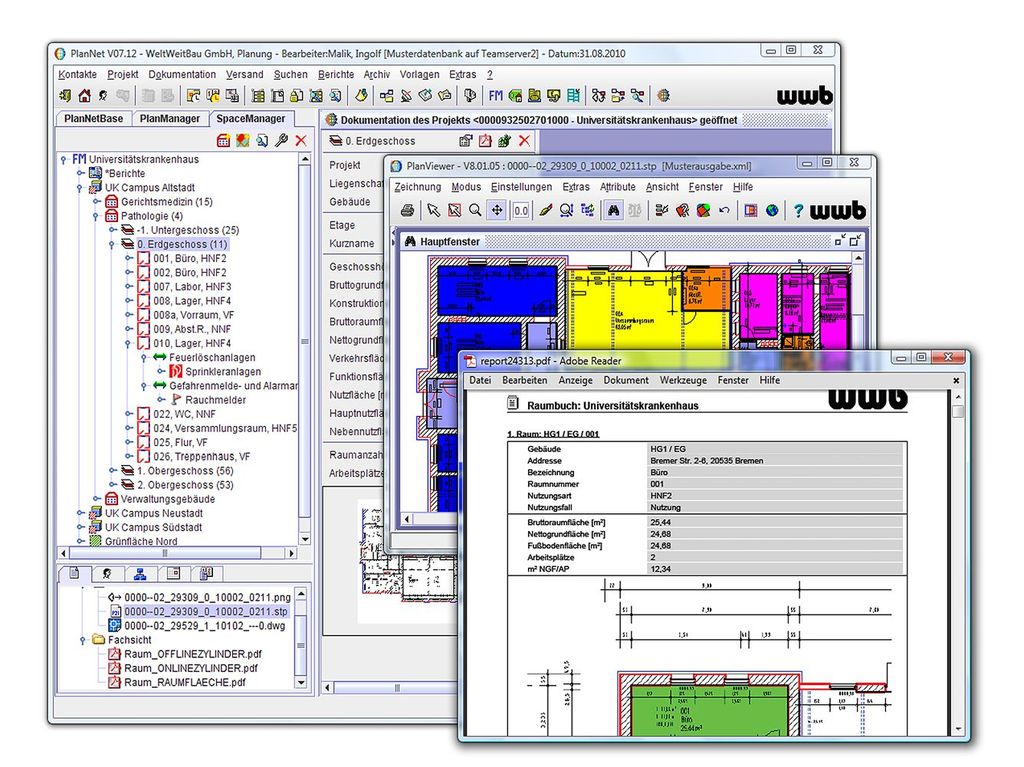The width and height of the screenshot is (1024, 767).
Task: Click the properties icon beside 0. Erdgeschoss
Action: pos(466,140)
